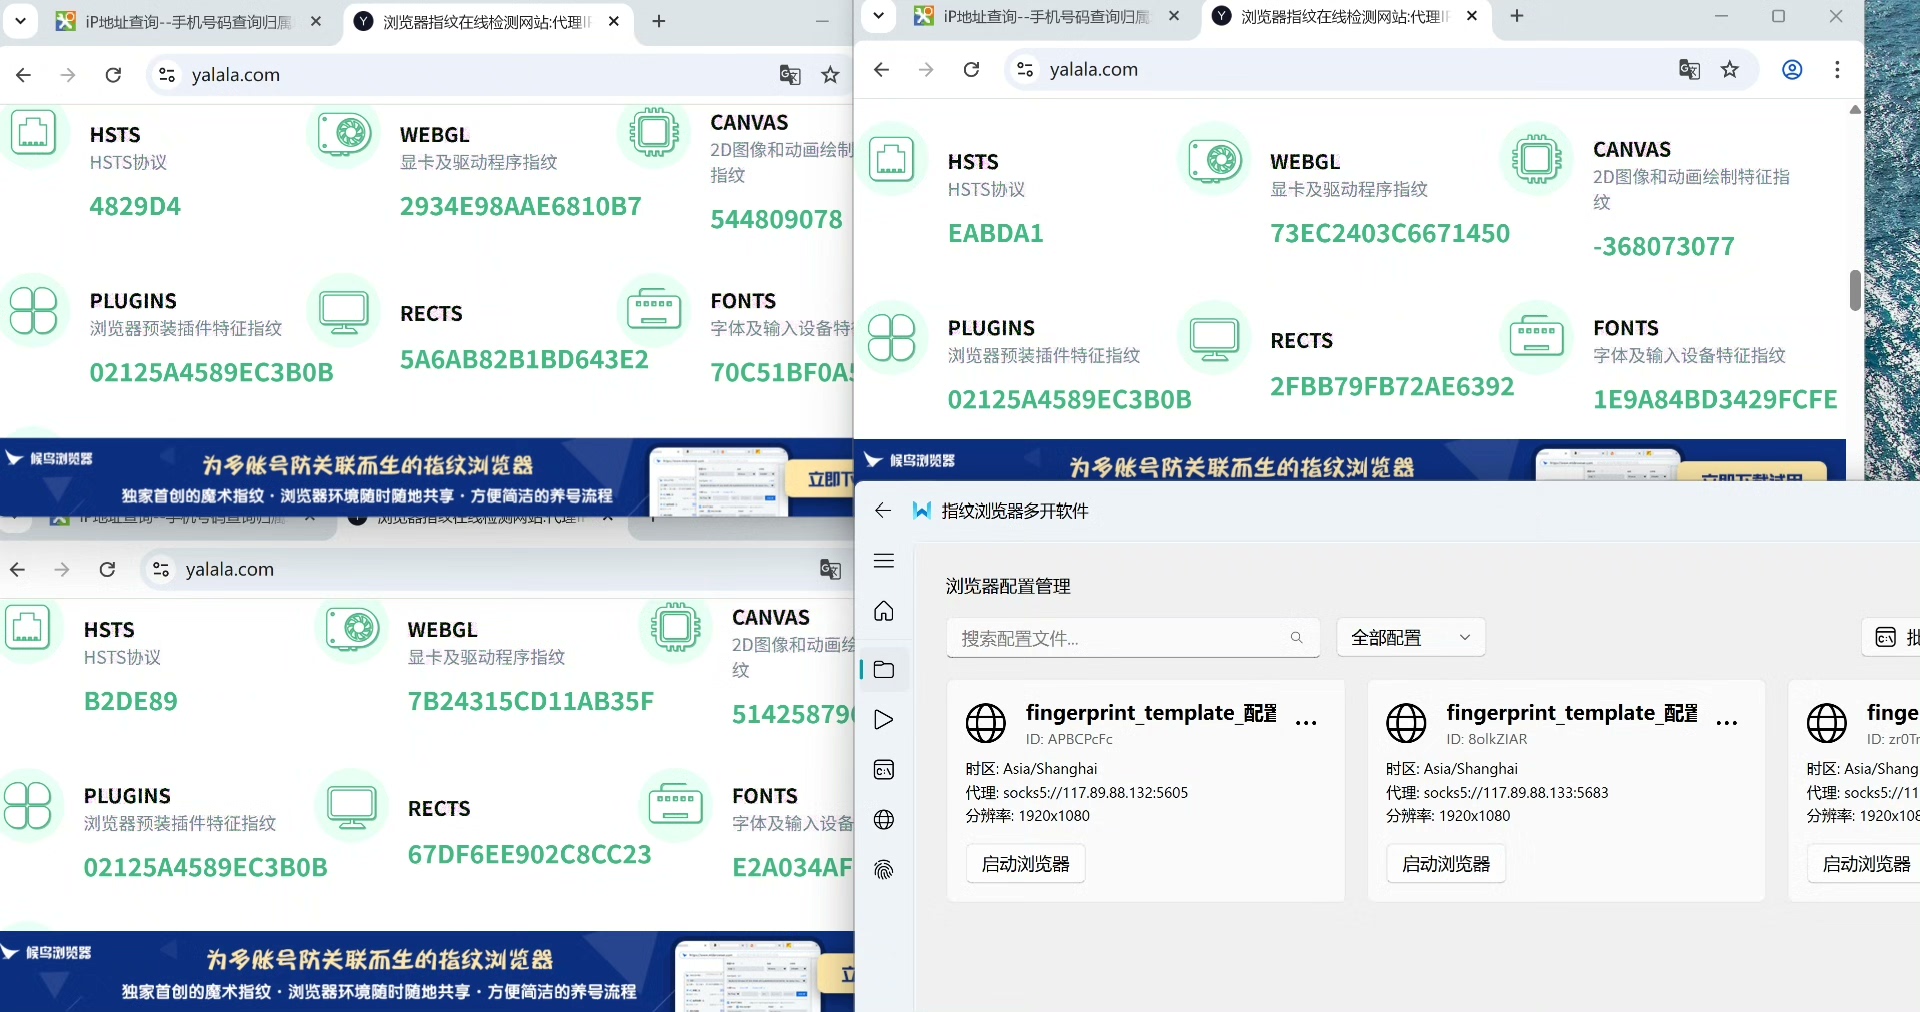
Task: Click the batch button beside 全部配置 filter
Action: point(1892,637)
